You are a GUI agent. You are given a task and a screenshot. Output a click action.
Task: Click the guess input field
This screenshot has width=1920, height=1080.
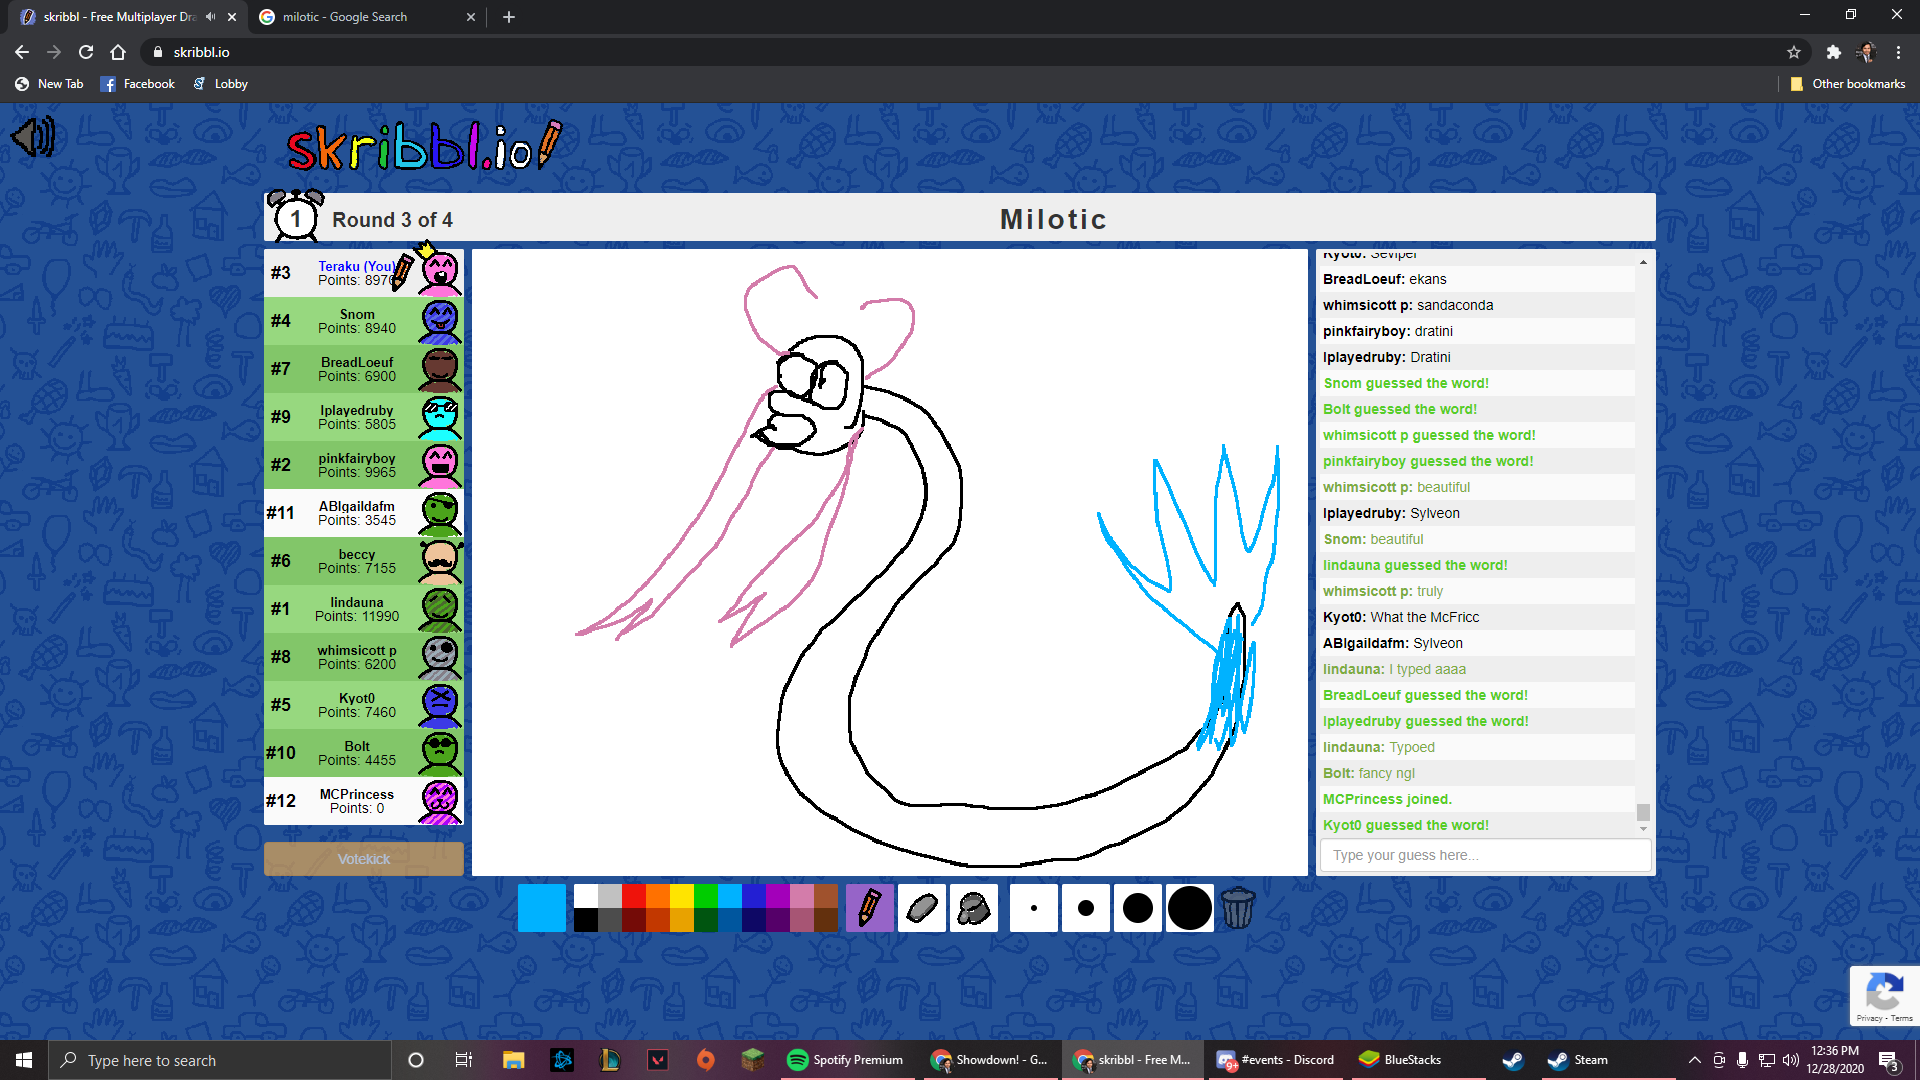[x=1485, y=855]
